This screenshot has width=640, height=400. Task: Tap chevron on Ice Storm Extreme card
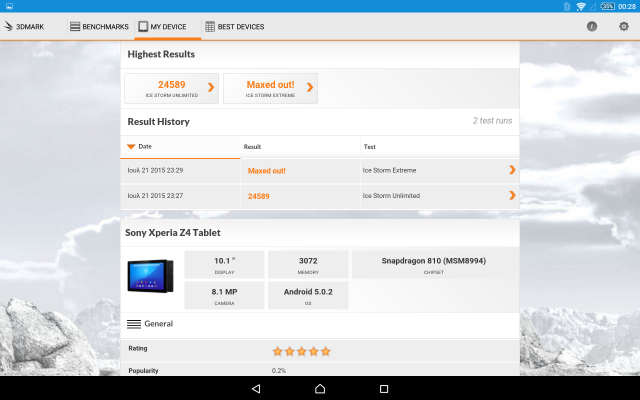coord(310,87)
